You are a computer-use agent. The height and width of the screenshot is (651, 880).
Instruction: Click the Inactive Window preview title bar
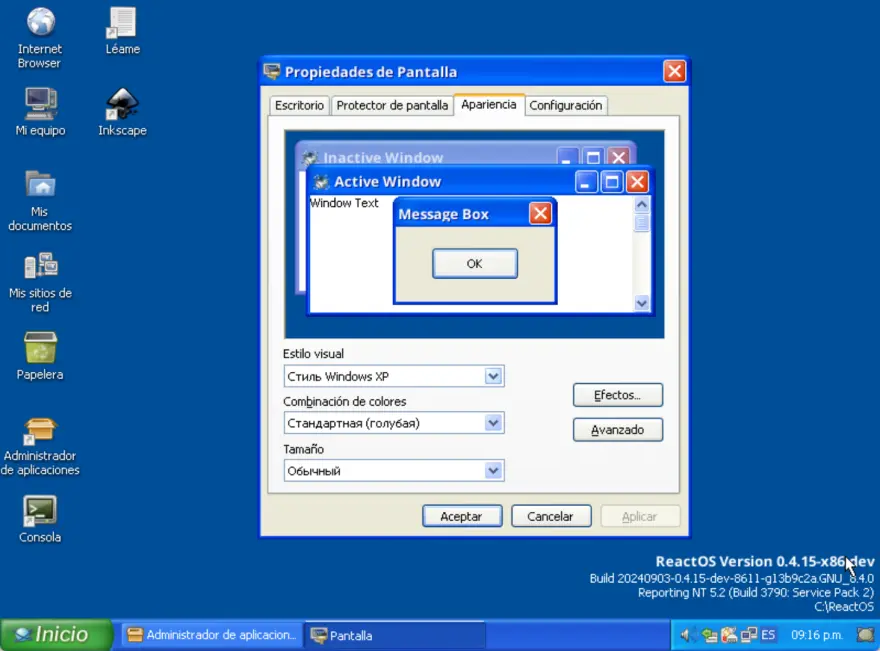tap(427, 155)
